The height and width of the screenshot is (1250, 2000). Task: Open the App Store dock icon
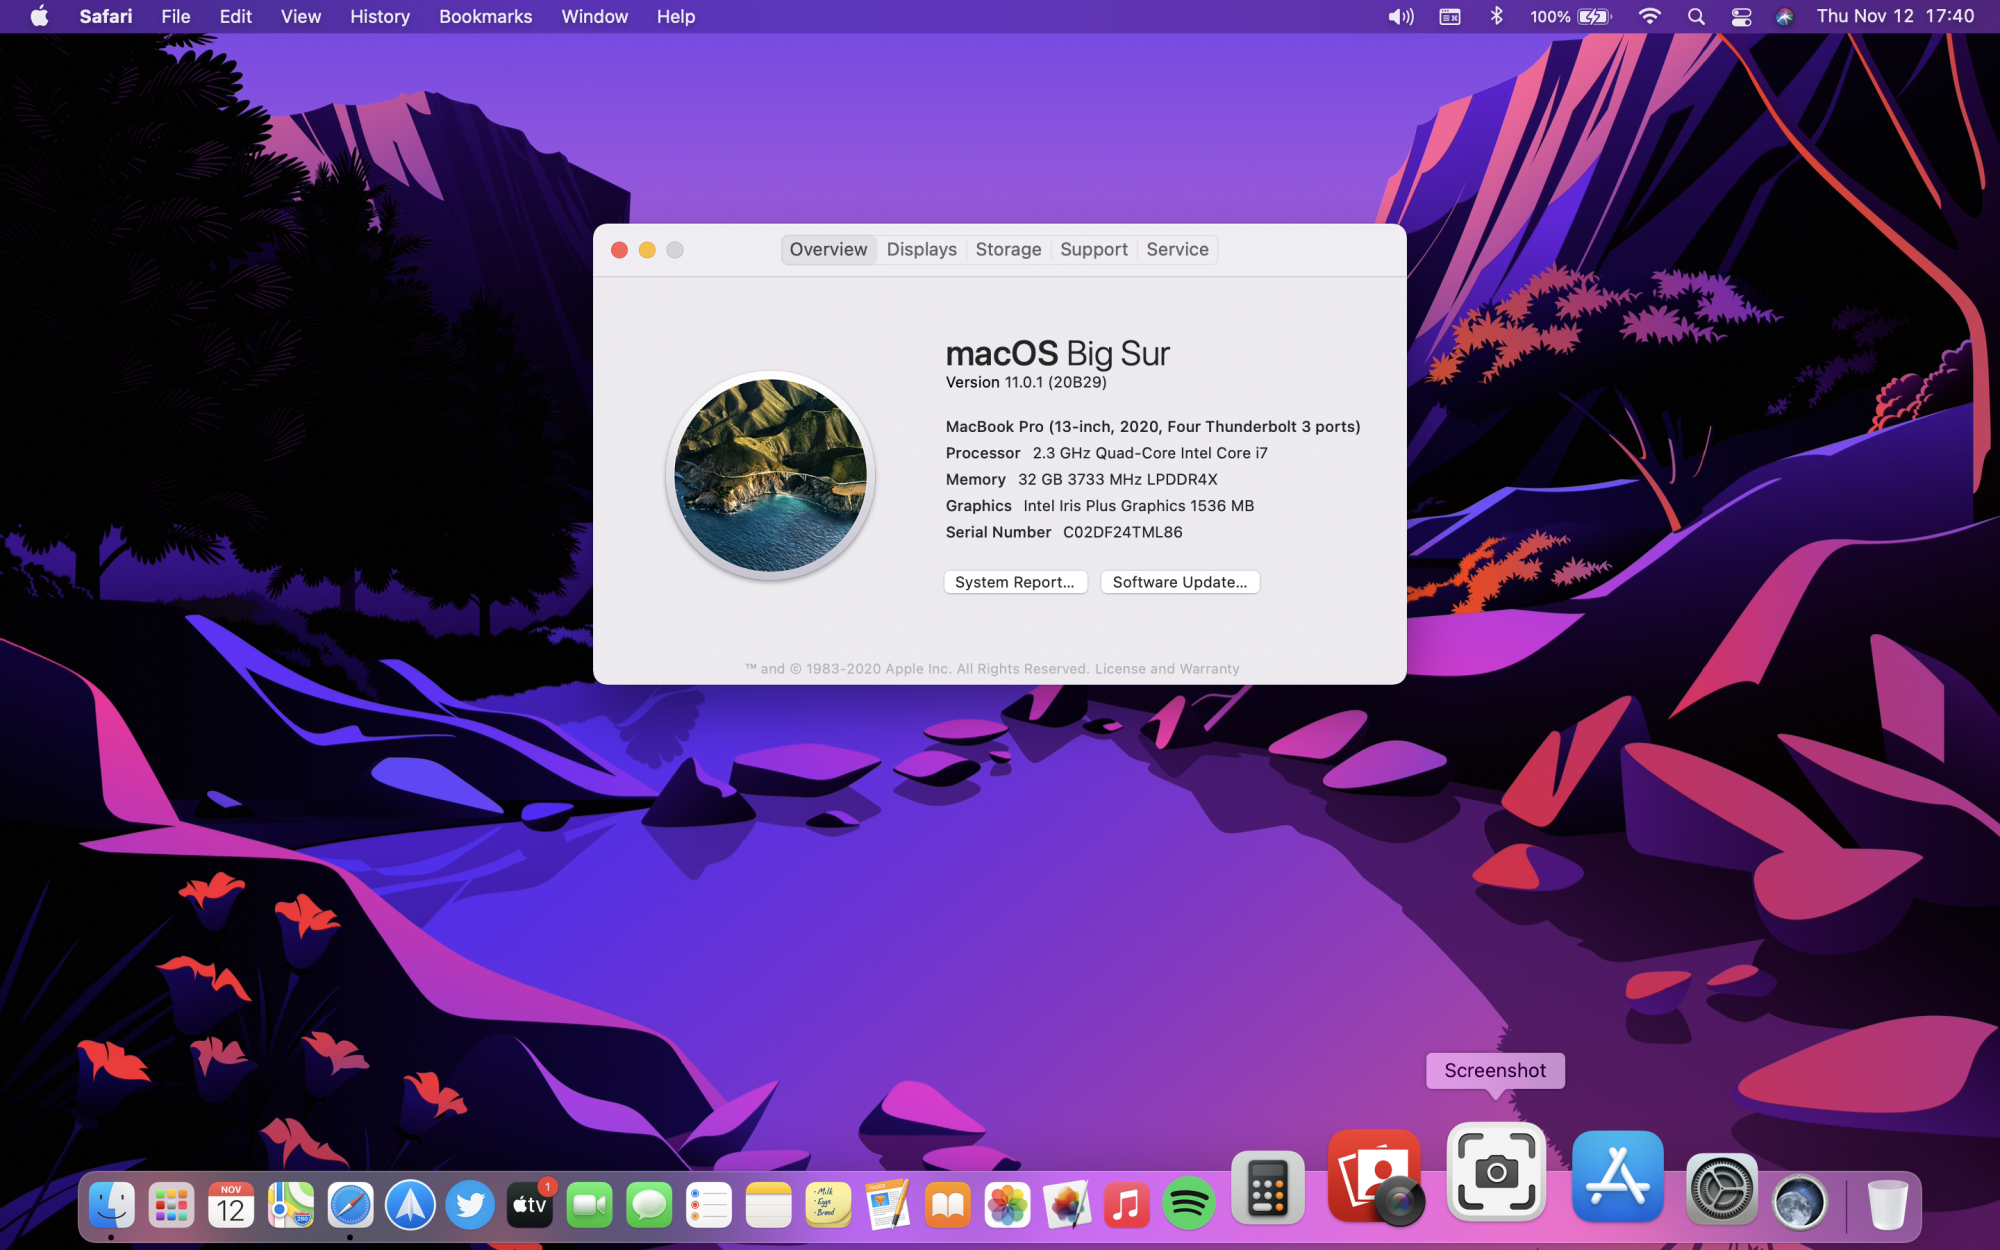pyautogui.click(x=1617, y=1177)
